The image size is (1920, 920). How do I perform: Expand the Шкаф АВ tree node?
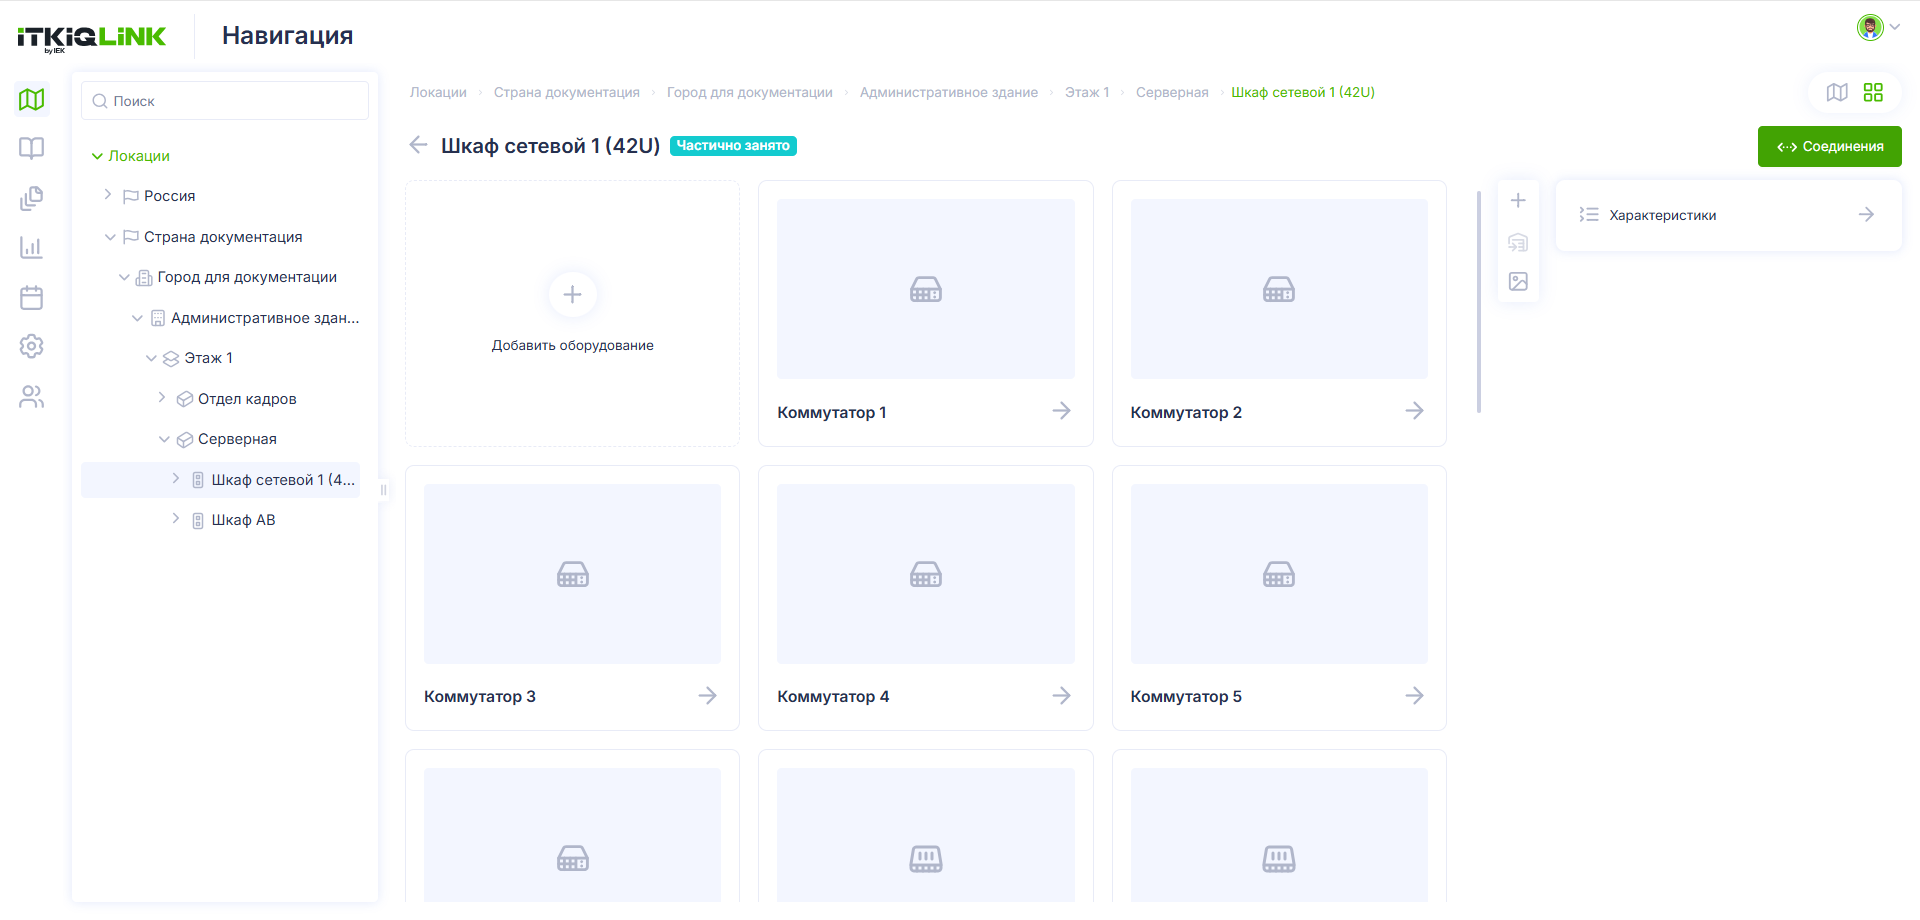point(176,519)
